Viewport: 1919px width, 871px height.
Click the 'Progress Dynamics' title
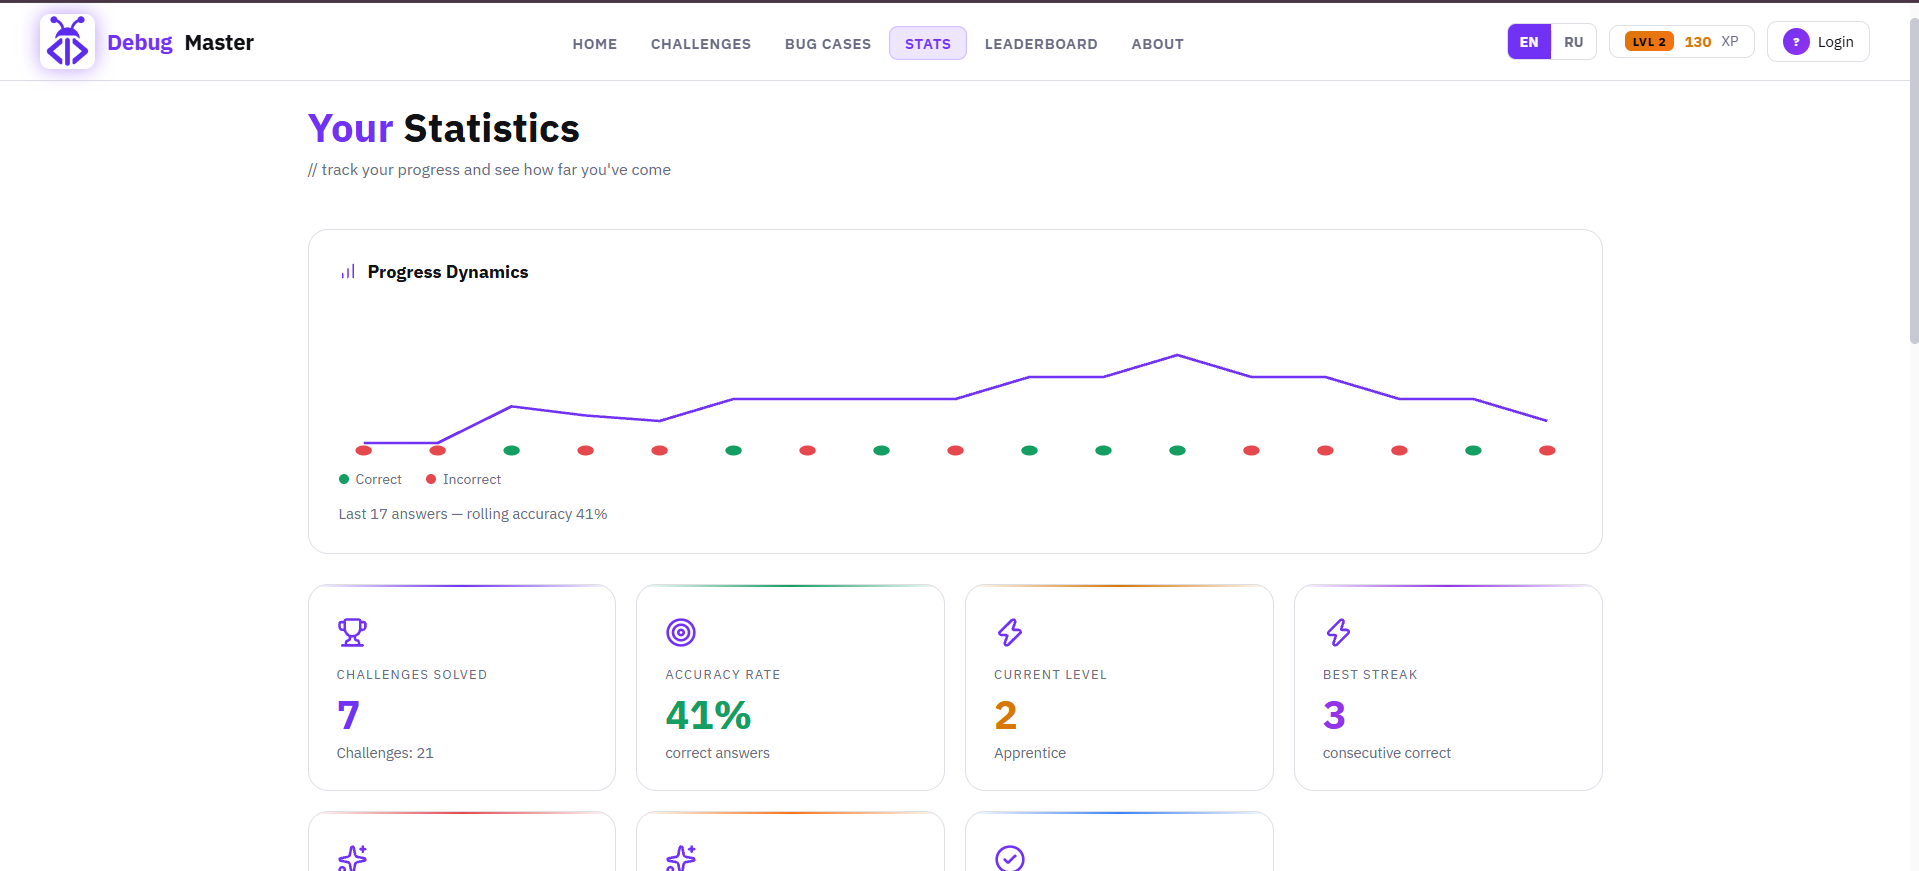[448, 272]
